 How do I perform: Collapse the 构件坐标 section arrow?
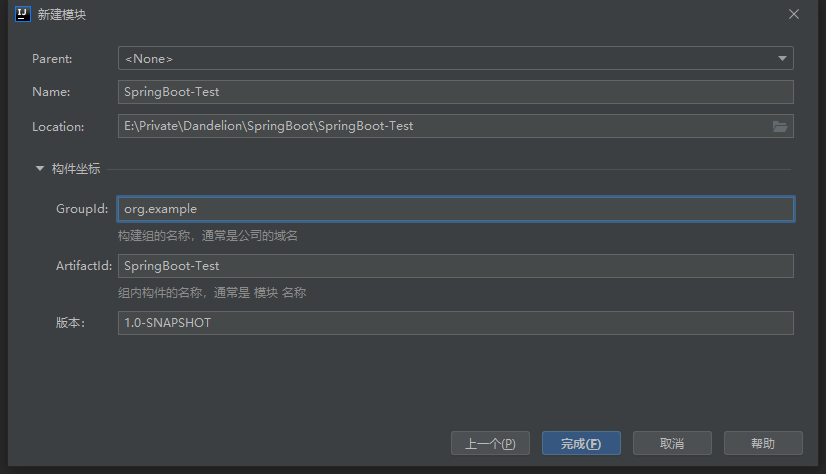point(40,169)
